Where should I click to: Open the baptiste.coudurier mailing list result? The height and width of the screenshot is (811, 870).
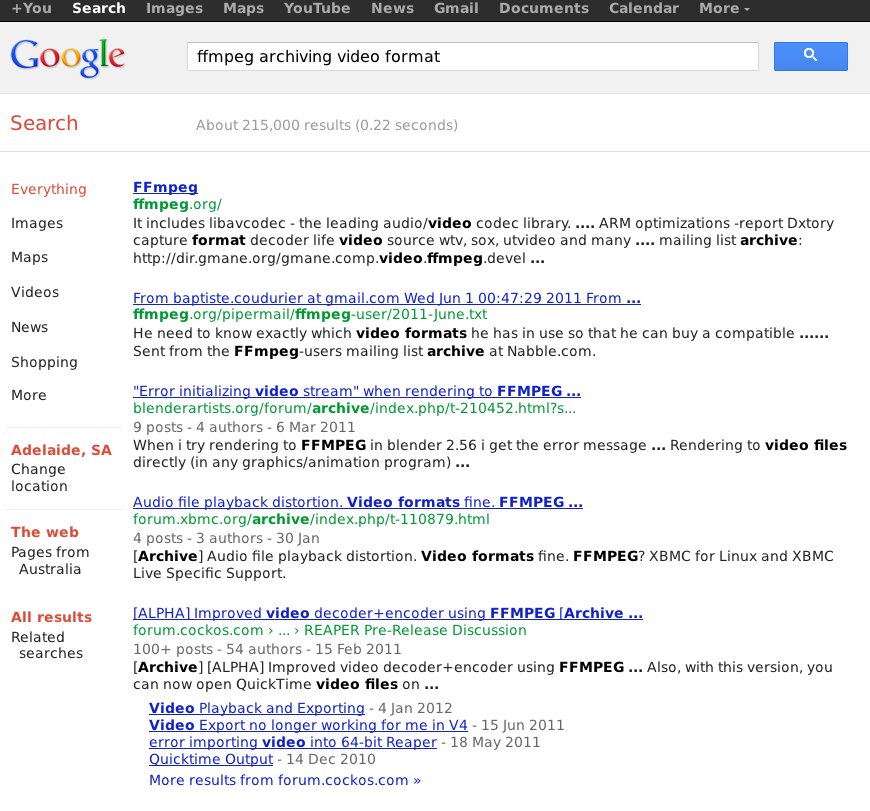(x=387, y=298)
